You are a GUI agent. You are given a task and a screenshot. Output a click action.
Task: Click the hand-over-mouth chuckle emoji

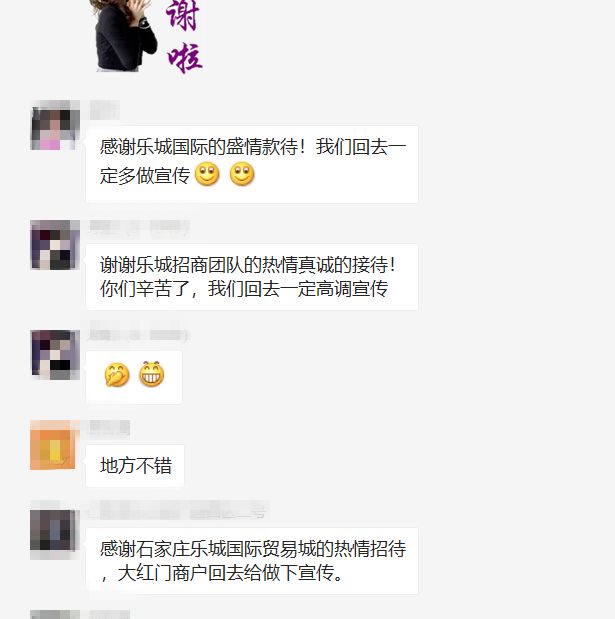click(x=117, y=375)
